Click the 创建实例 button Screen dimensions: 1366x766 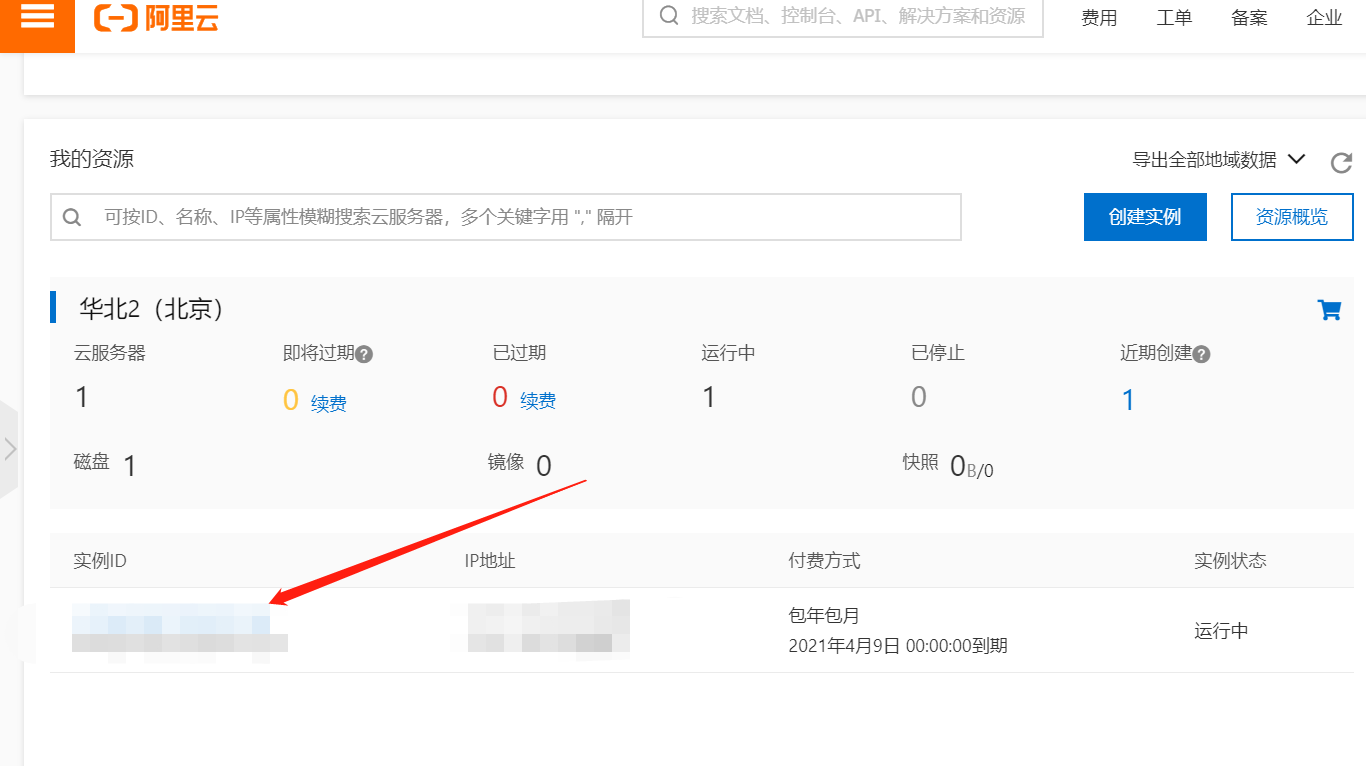click(1145, 217)
